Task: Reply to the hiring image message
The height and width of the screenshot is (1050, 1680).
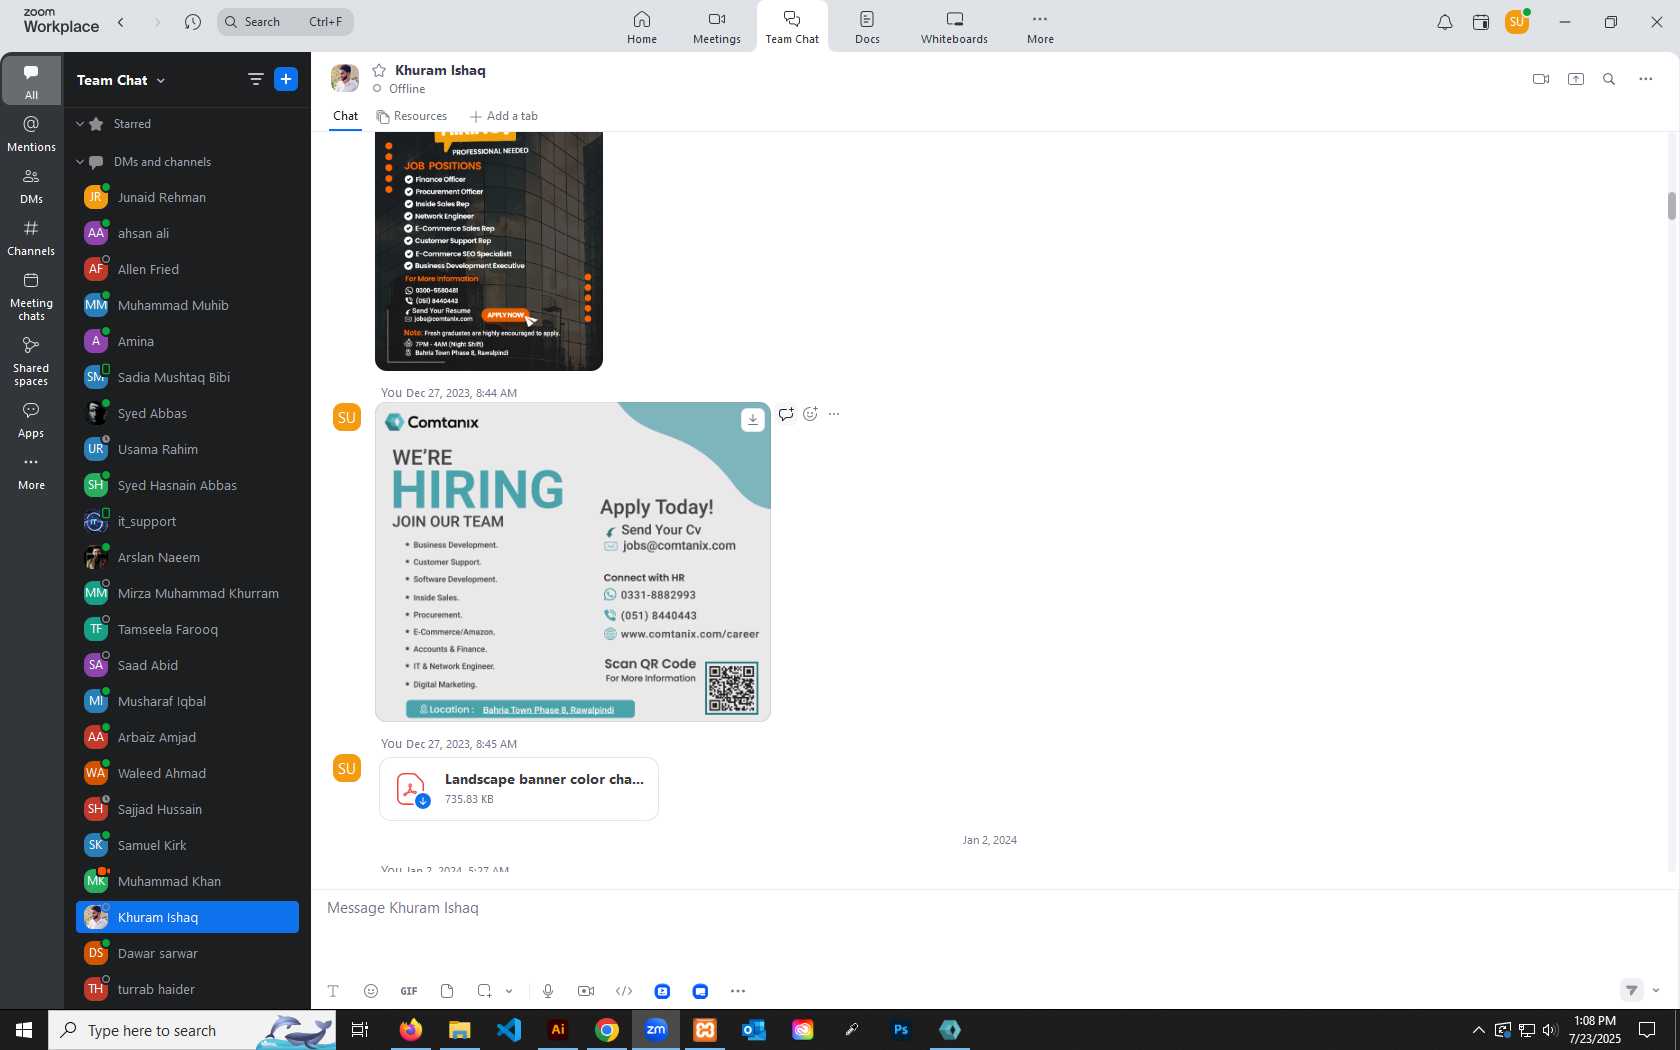Action: [x=786, y=414]
